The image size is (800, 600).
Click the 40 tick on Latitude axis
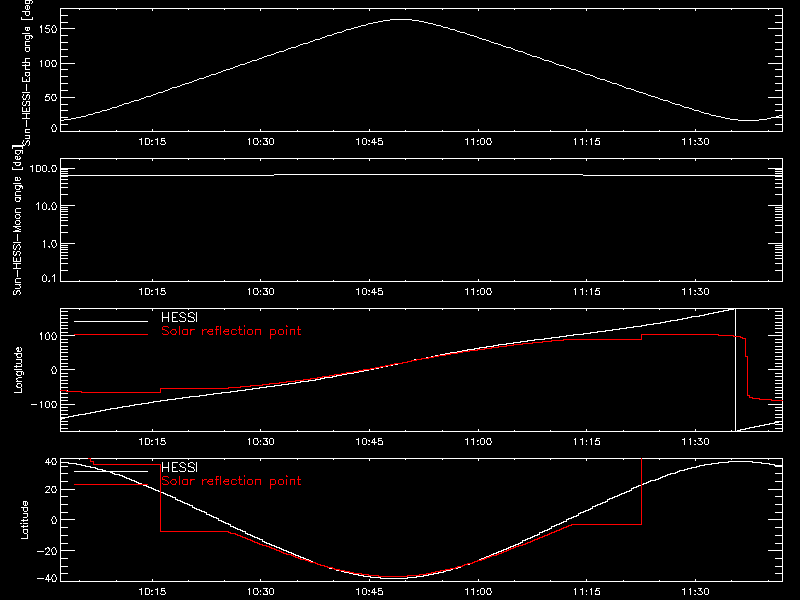point(51,461)
